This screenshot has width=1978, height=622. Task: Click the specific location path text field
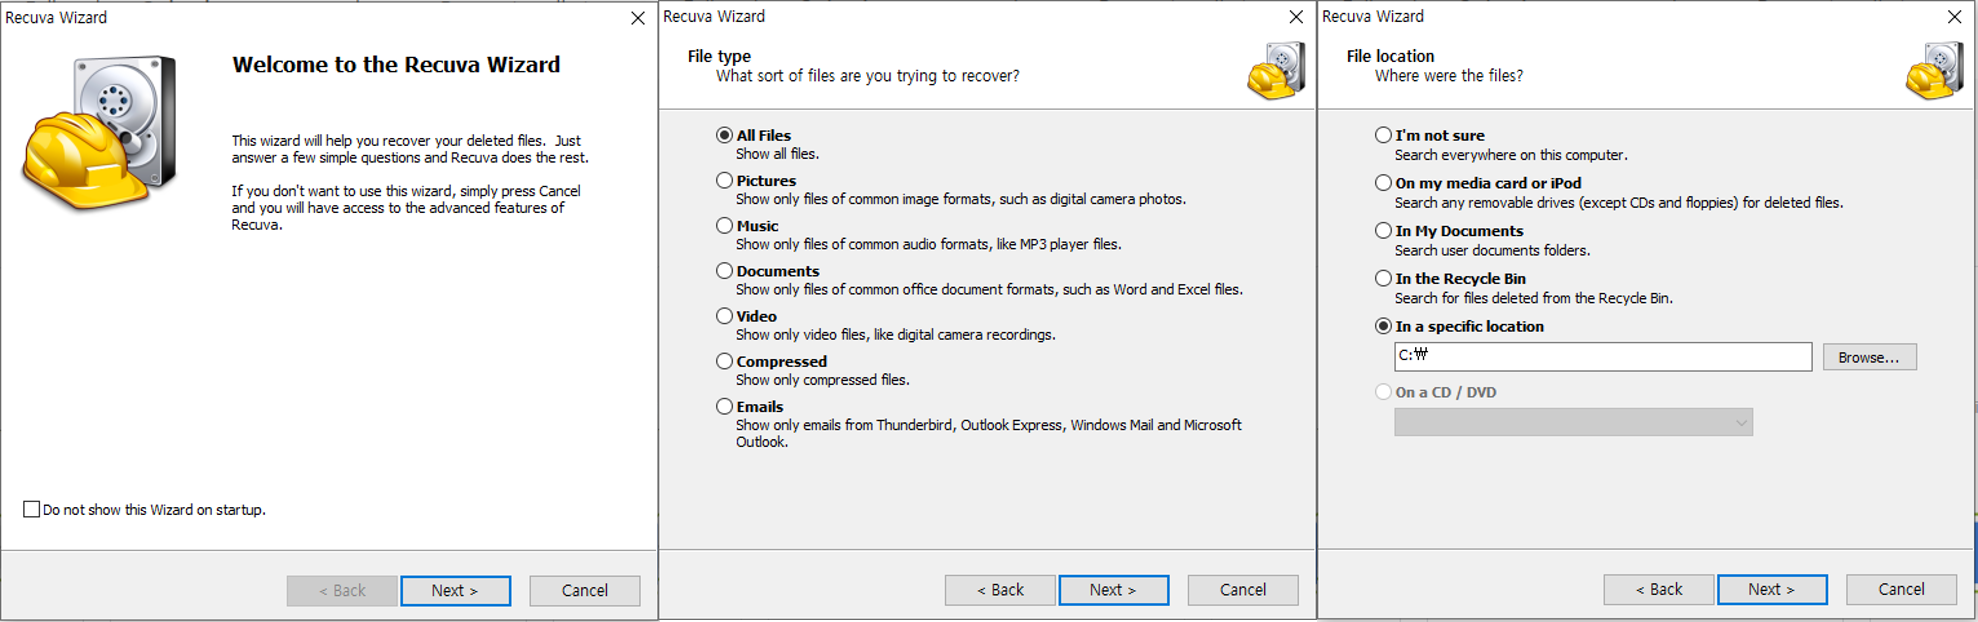1602,356
